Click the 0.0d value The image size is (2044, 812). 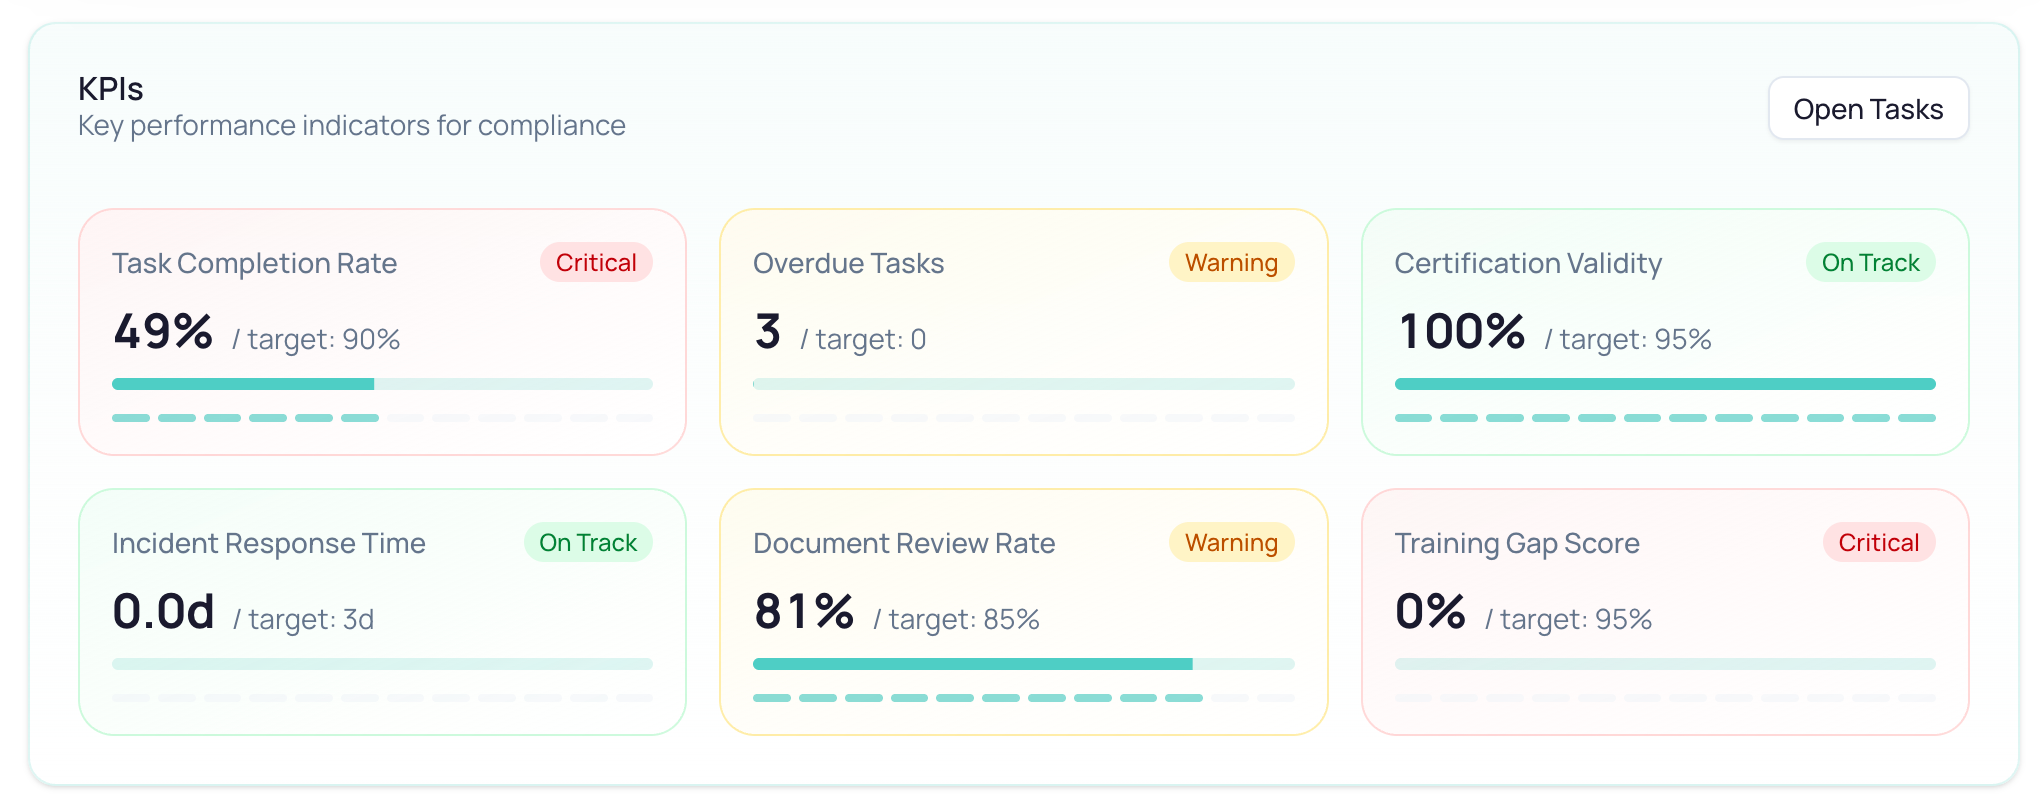coord(164,612)
